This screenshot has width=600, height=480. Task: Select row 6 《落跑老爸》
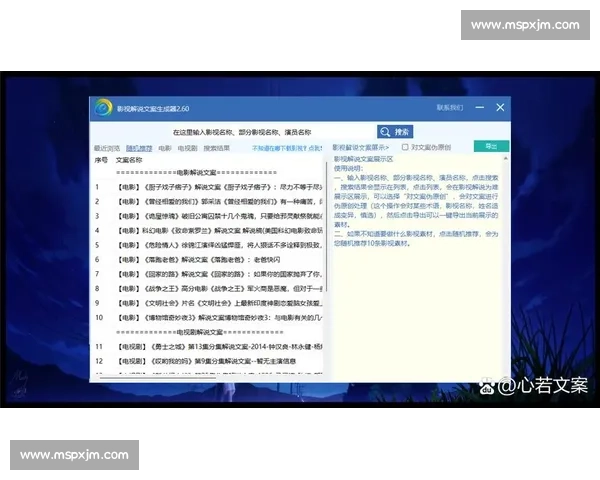tap(208, 260)
